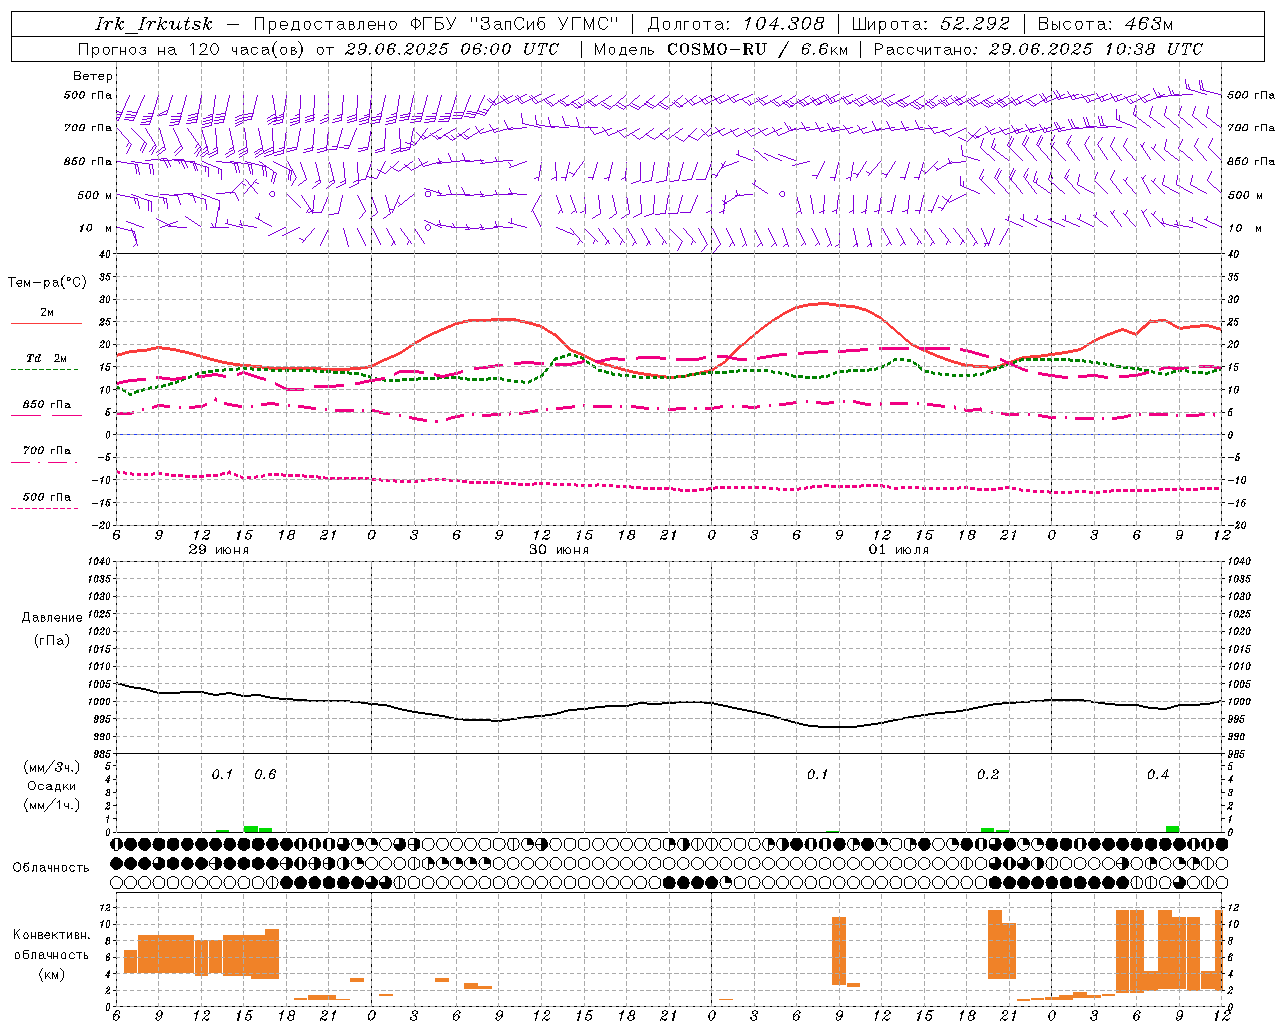Click the precipitation value 0.2
The width and height of the screenshot is (1280, 1024).
[x=988, y=775]
